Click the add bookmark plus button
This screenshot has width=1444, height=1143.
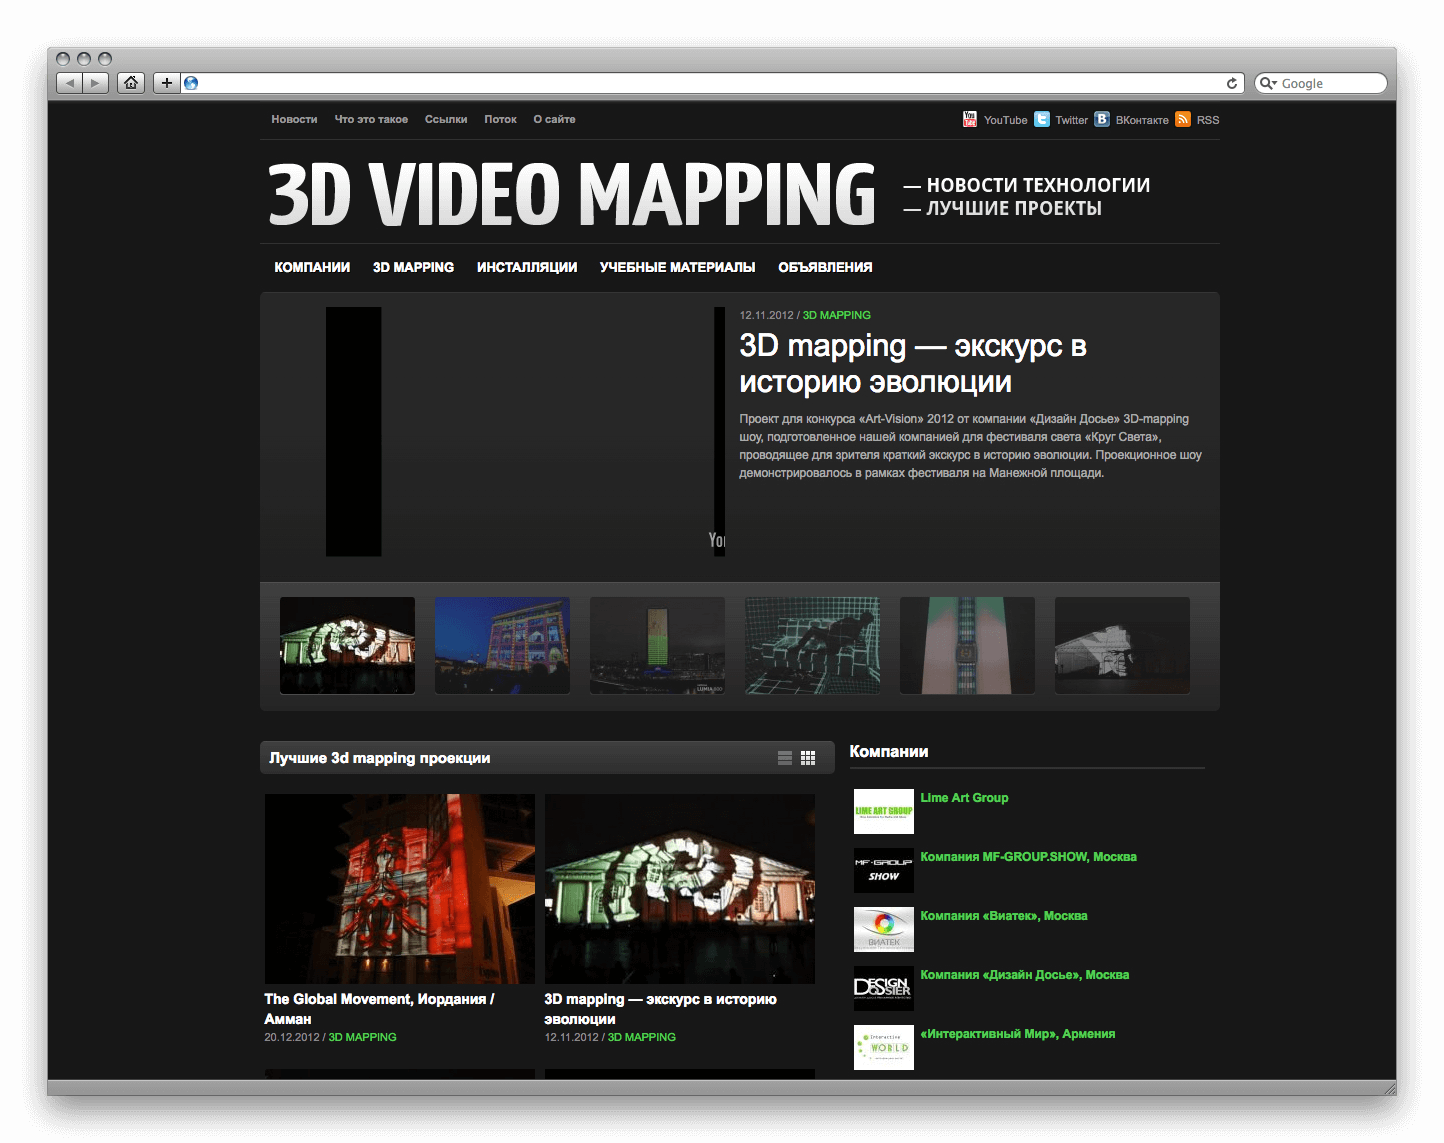coord(166,83)
